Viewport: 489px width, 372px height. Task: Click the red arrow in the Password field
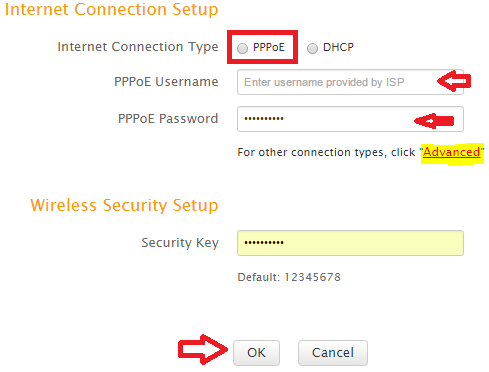coord(434,121)
